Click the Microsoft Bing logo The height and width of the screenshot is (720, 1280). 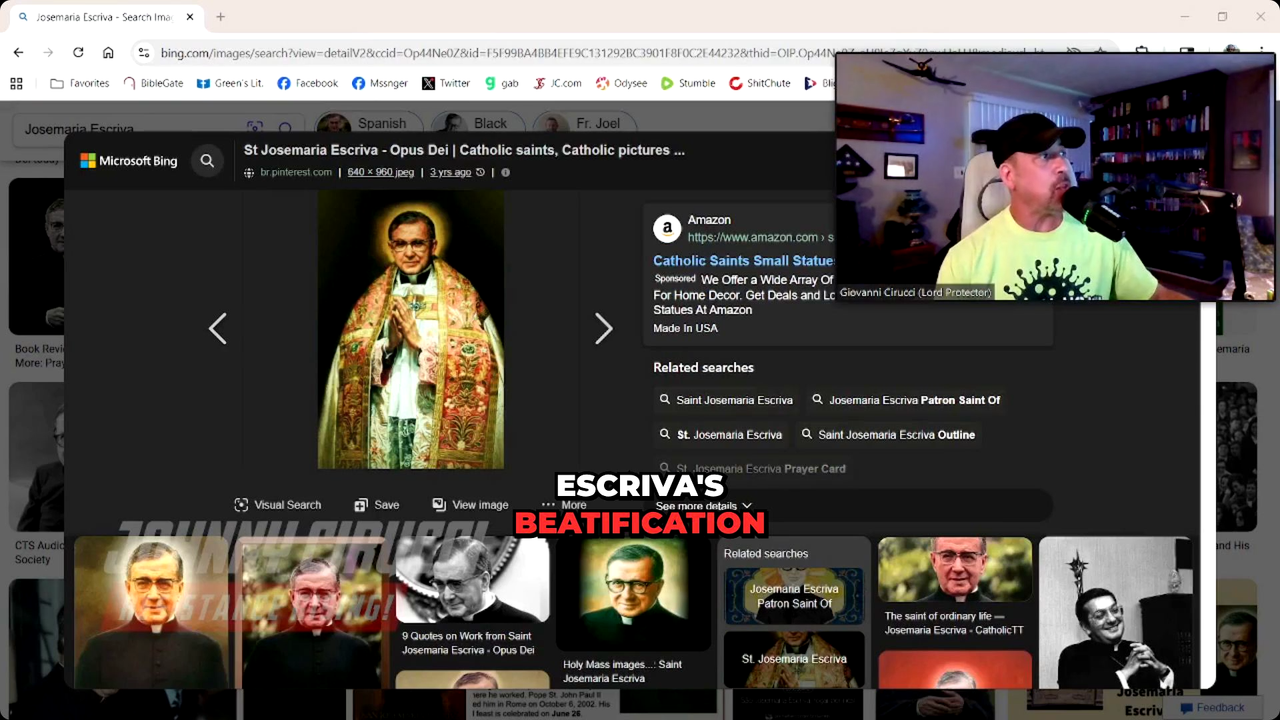pyautogui.click(x=129, y=160)
